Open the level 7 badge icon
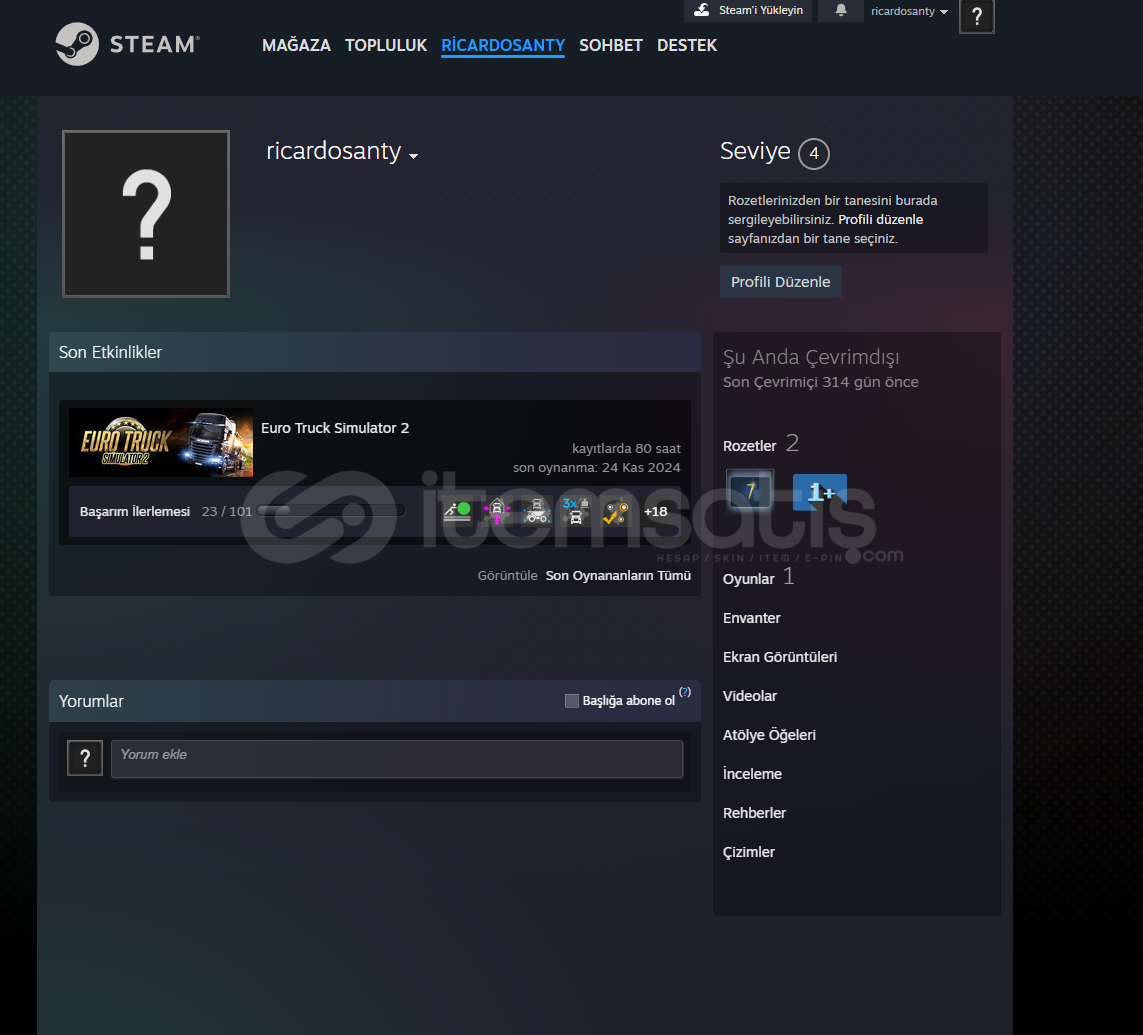The image size is (1143, 1035). tap(749, 491)
